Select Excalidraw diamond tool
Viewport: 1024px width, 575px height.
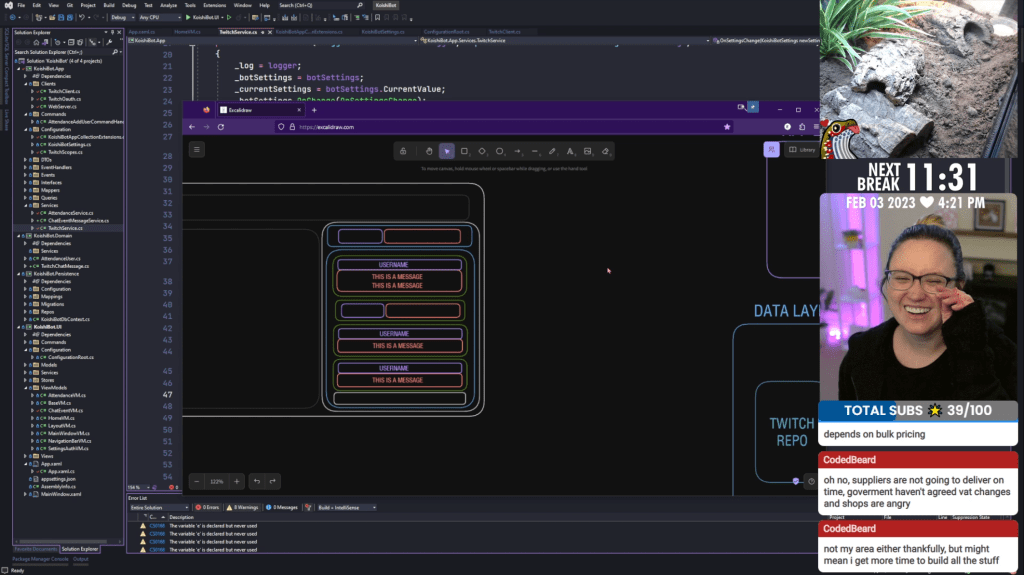tap(482, 151)
